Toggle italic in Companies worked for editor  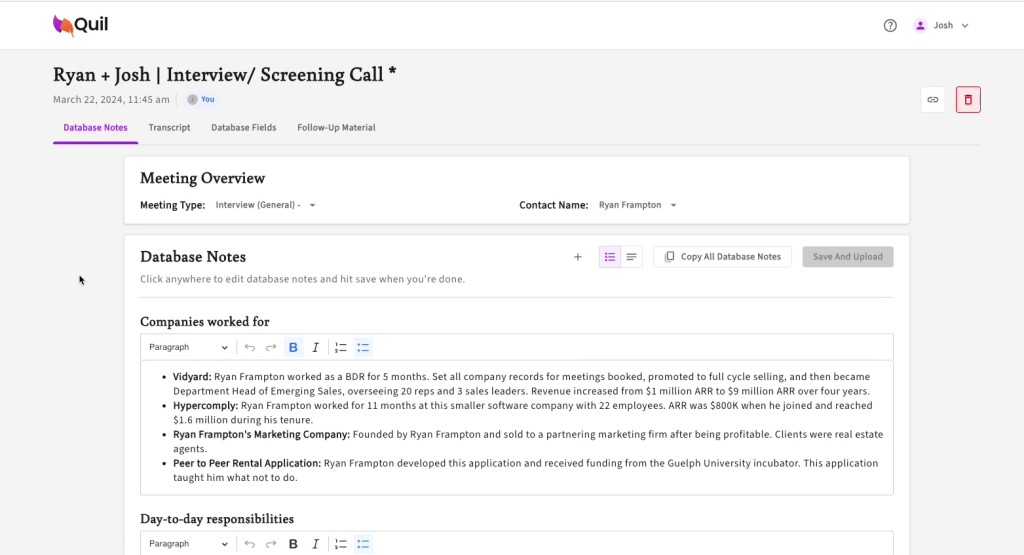coord(315,347)
